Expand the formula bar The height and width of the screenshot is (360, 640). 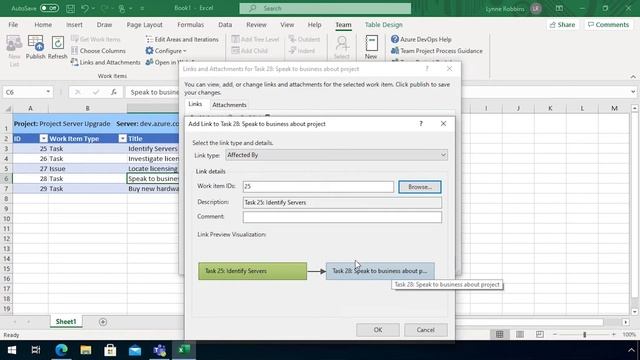[633, 92]
